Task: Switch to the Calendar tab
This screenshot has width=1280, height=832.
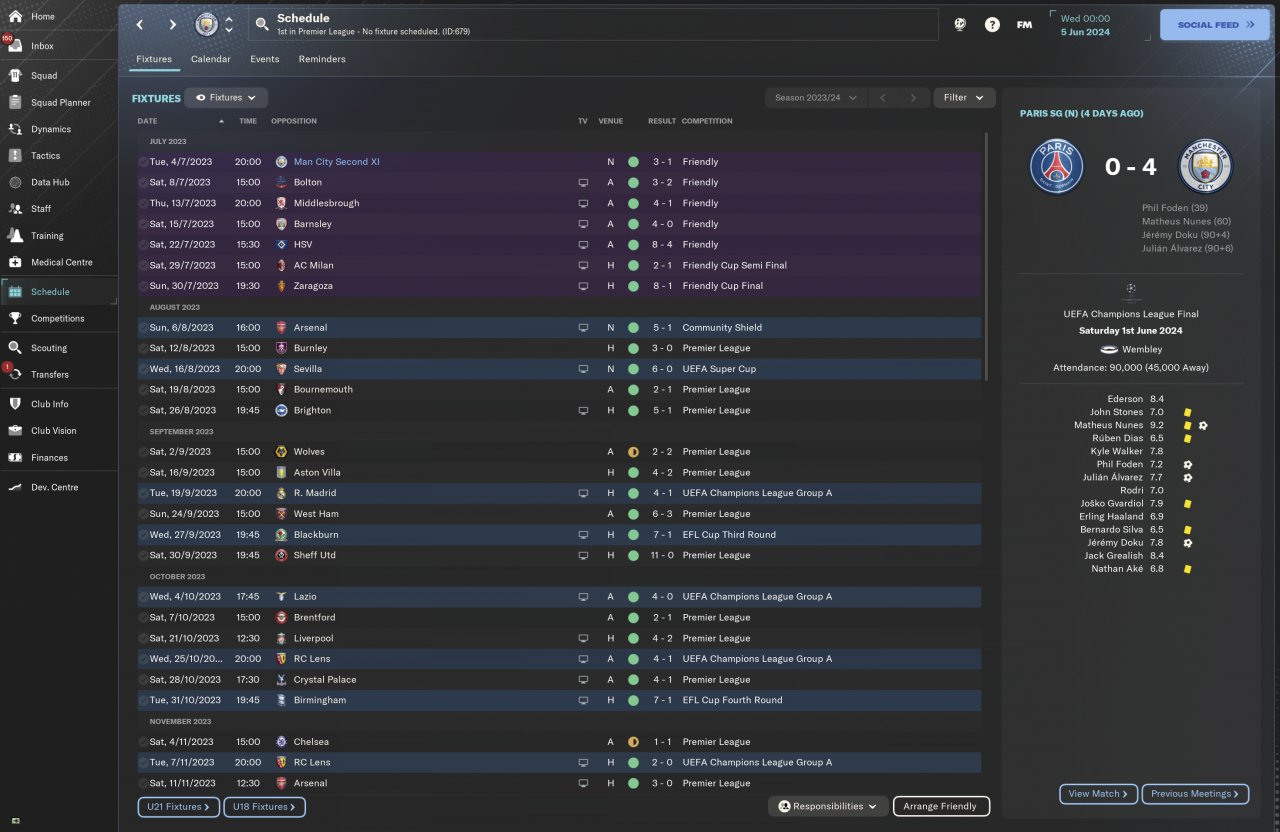Action: tap(210, 59)
